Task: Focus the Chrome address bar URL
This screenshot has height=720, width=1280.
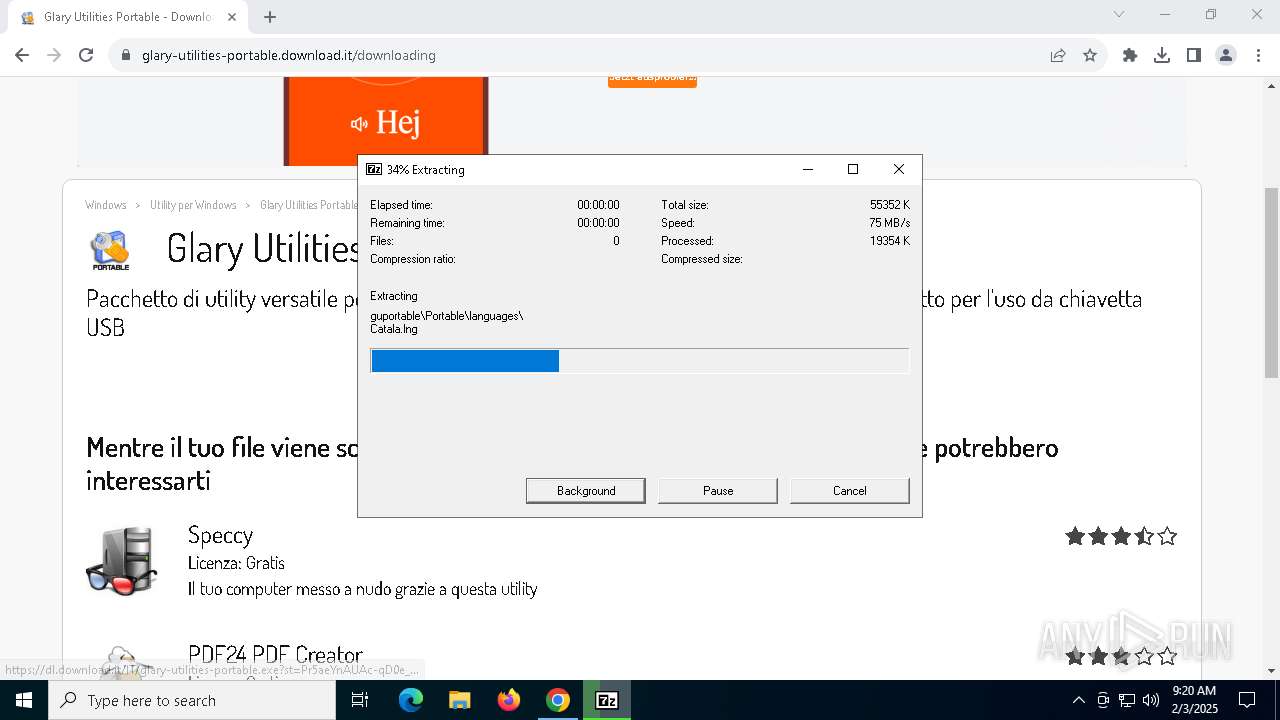Action: (289, 55)
